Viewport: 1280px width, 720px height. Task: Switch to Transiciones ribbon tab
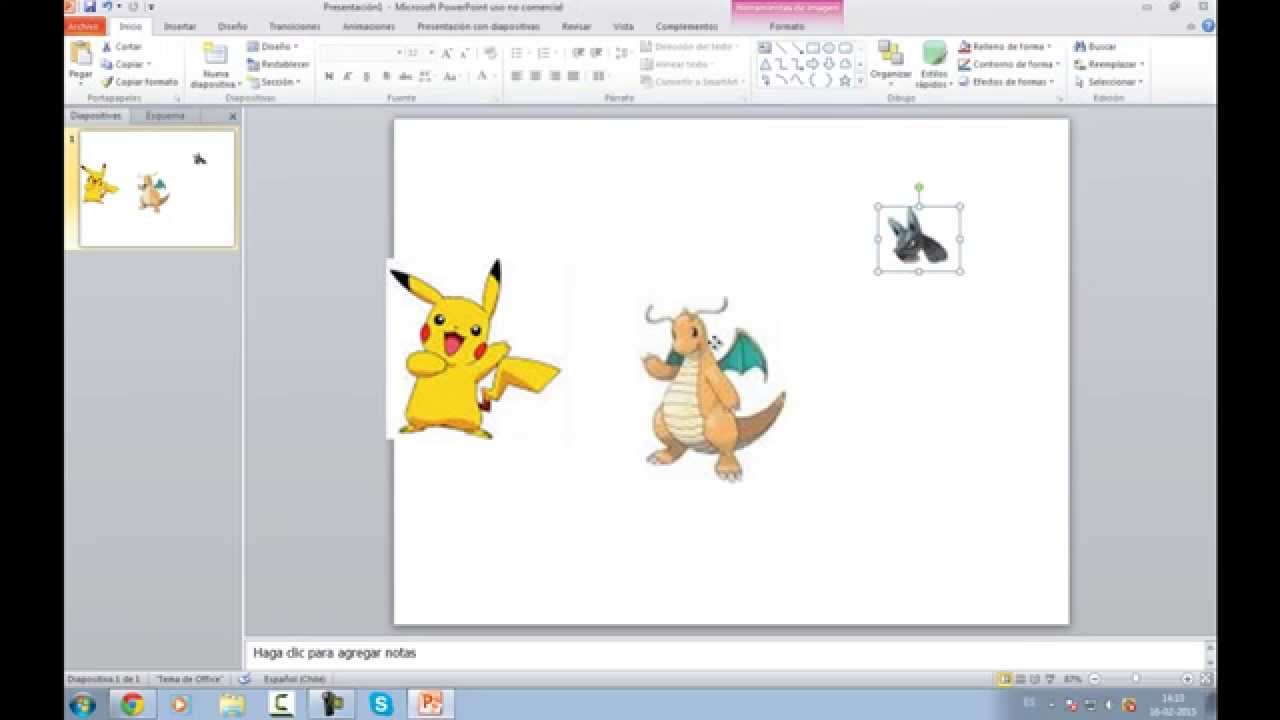click(x=294, y=27)
